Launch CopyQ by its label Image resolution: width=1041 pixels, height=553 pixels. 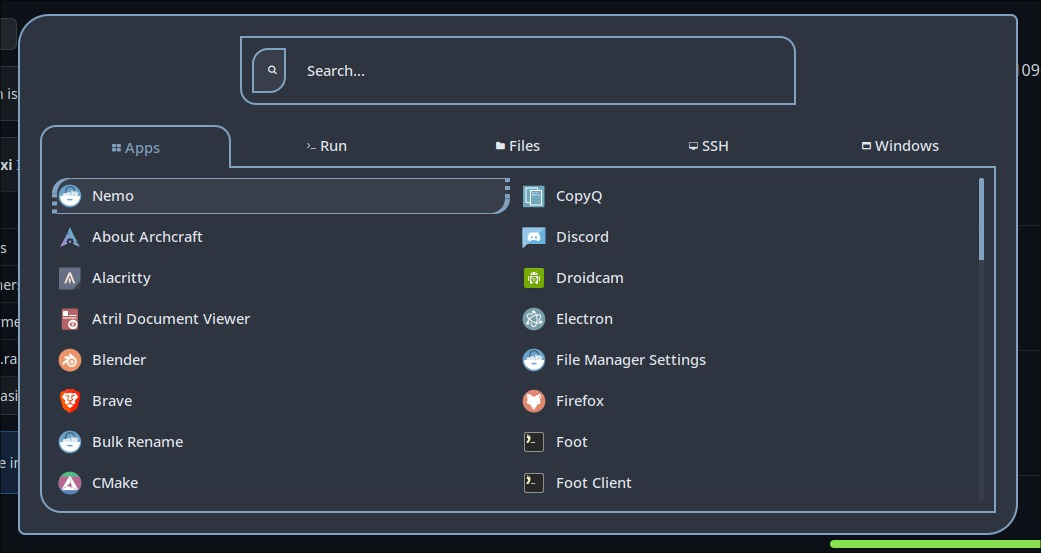pos(579,196)
